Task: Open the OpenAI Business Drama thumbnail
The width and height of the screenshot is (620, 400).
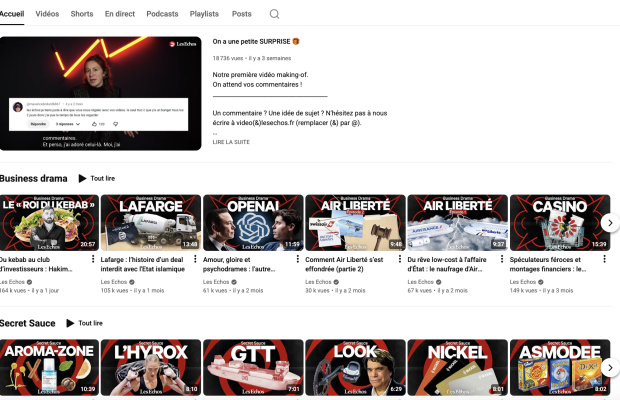Action: [x=252, y=222]
